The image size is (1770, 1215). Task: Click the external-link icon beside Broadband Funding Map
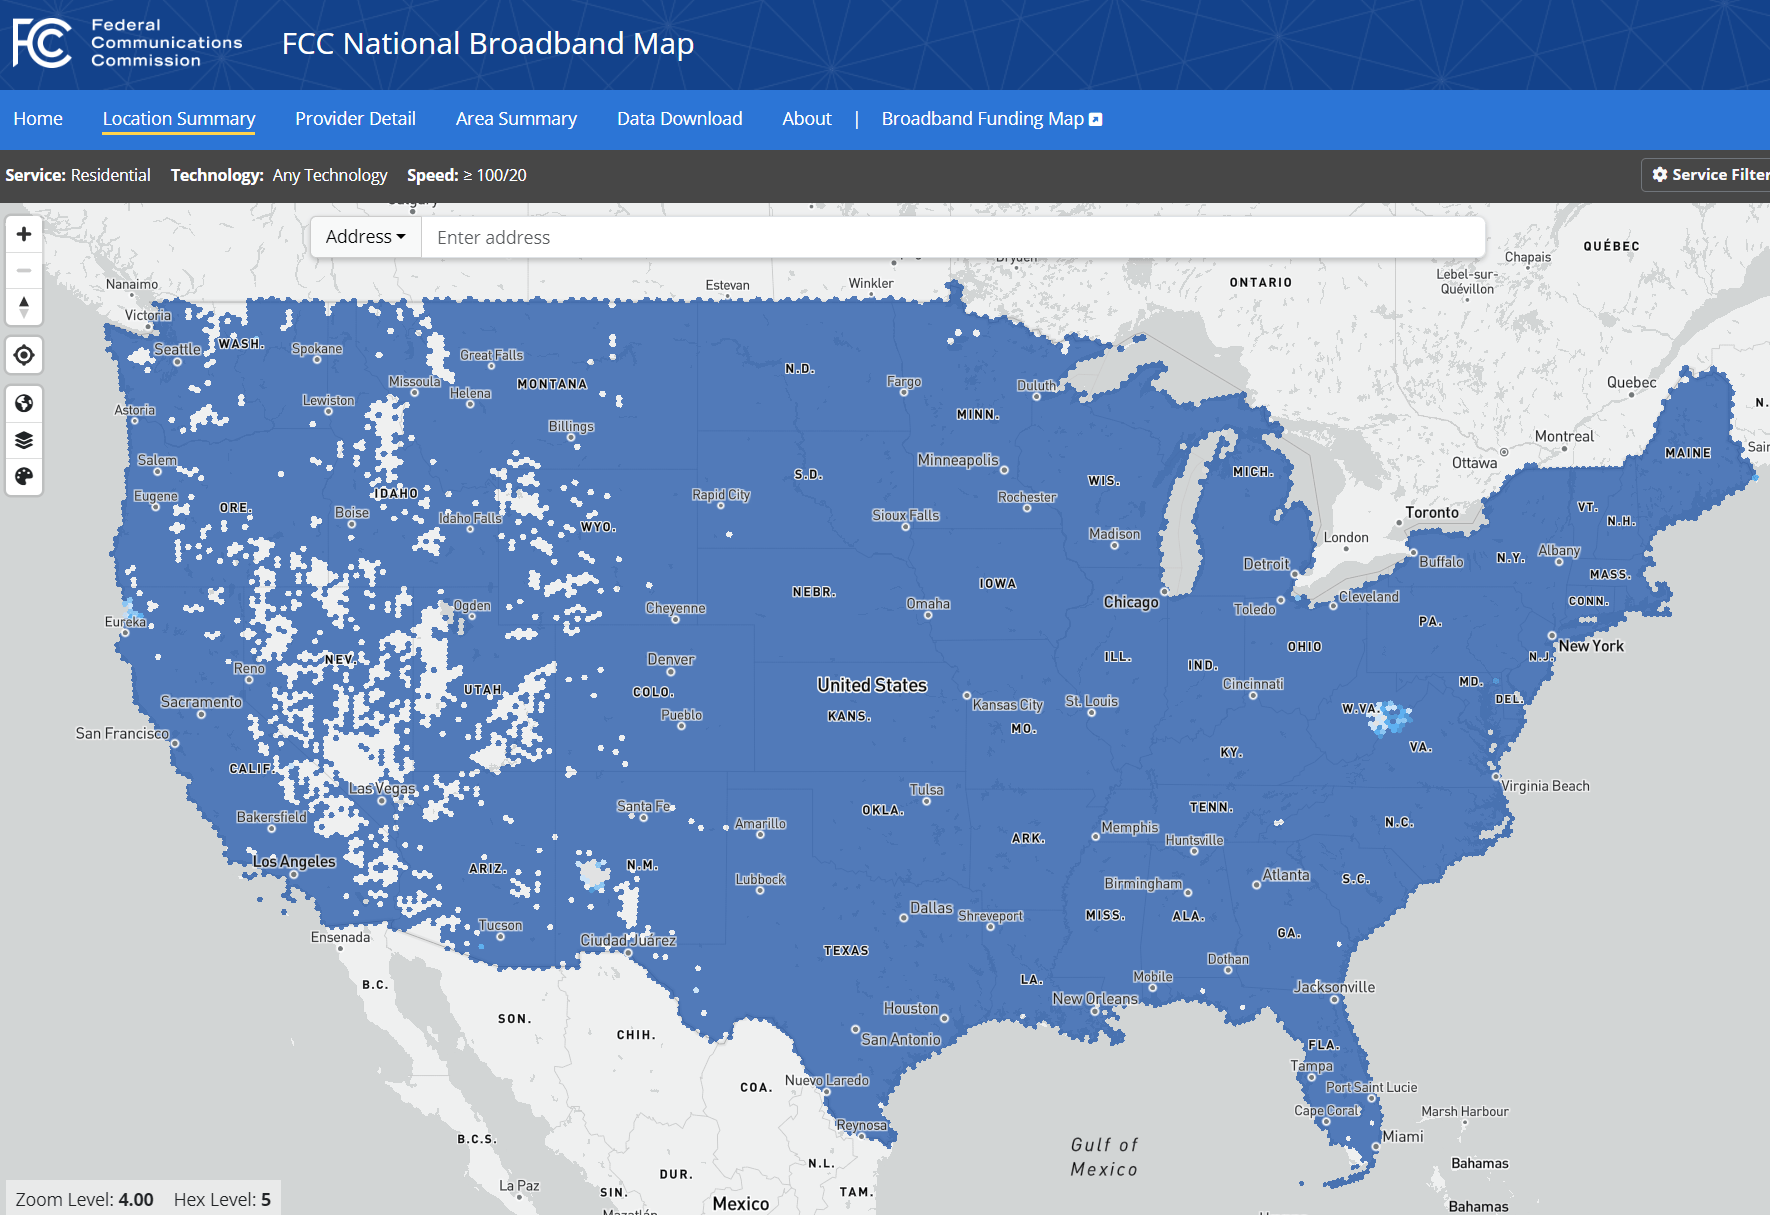coord(1096,119)
